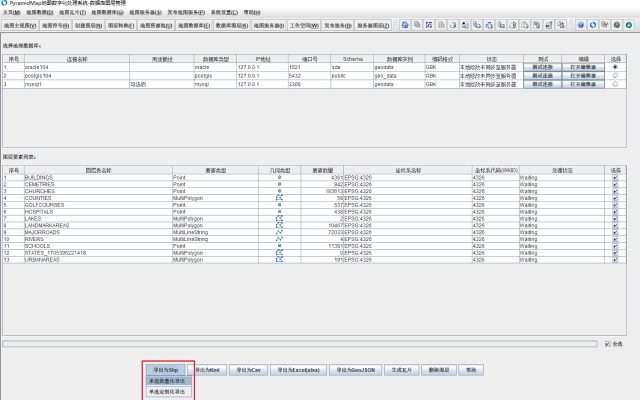Click the 导出为GeoJSON button
Image resolution: width=640 pixels, height=400 pixels.
point(356,370)
